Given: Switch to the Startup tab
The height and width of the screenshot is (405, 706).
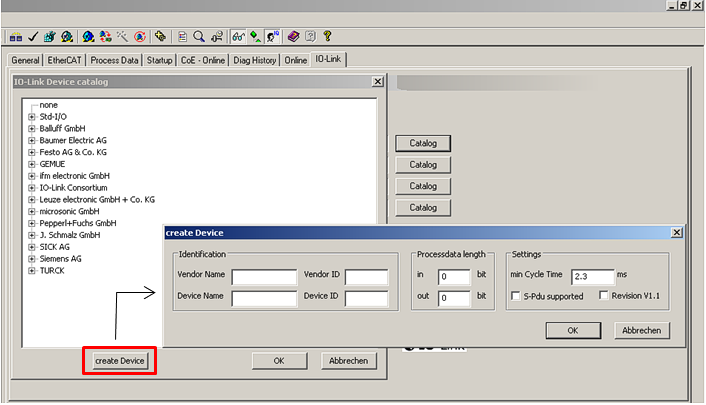Looking at the screenshot, I should click(159, 60).
